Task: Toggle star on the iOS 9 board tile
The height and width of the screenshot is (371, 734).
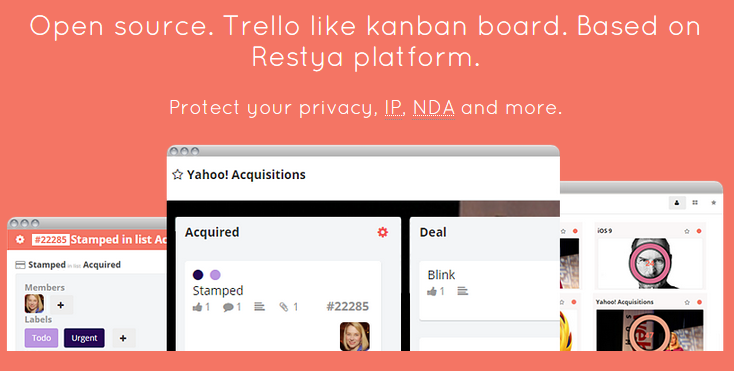Action: (687, 231)
